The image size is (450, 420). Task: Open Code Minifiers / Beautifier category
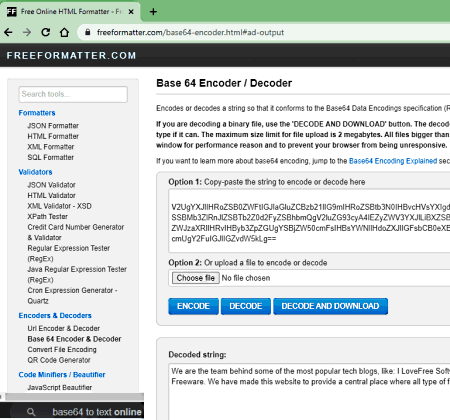point(62,375)
